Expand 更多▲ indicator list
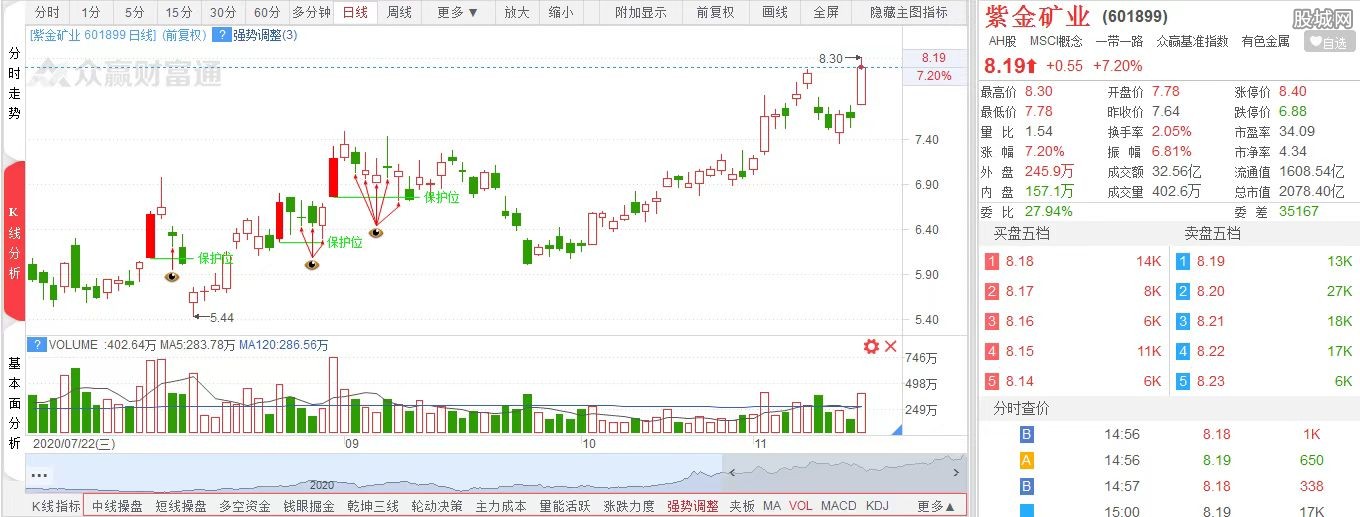Screen dimensions: 1360x517 coord(936,506)
